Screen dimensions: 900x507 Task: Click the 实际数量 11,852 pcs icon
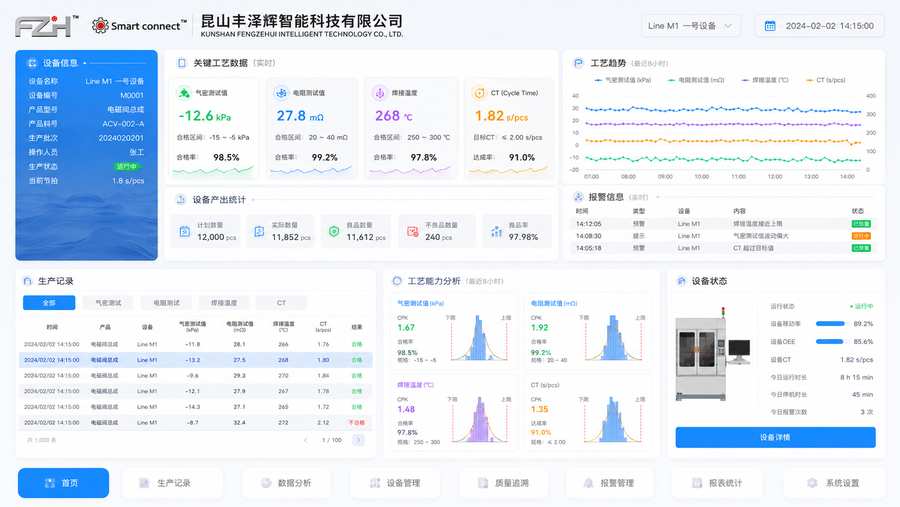coord(259,231)
